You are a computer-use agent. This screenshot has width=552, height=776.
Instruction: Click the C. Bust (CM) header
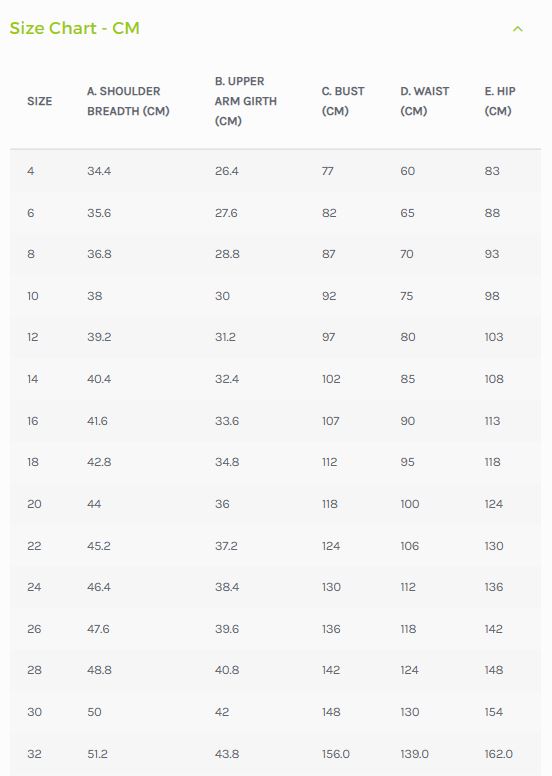tap(343, 101)
